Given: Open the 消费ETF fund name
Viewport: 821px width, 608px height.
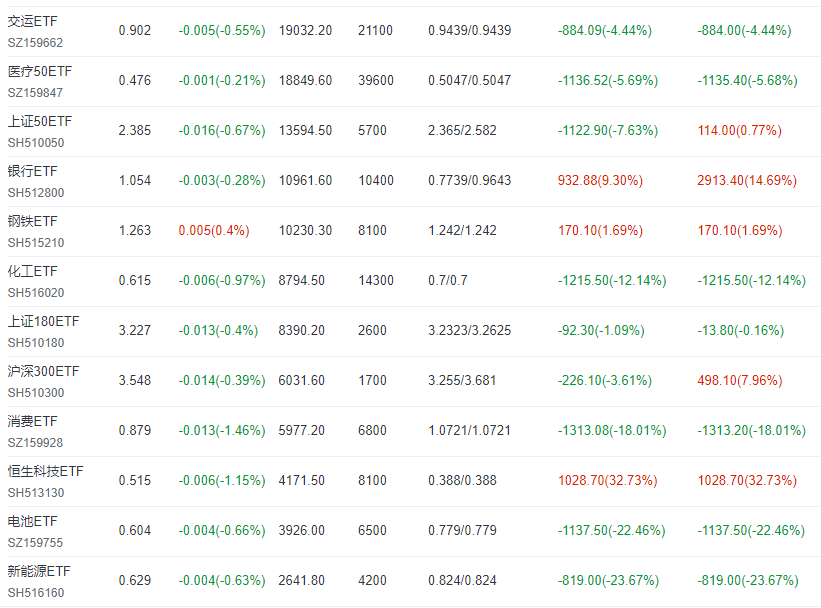Looking at the screenshot, I should coord(32,422).
